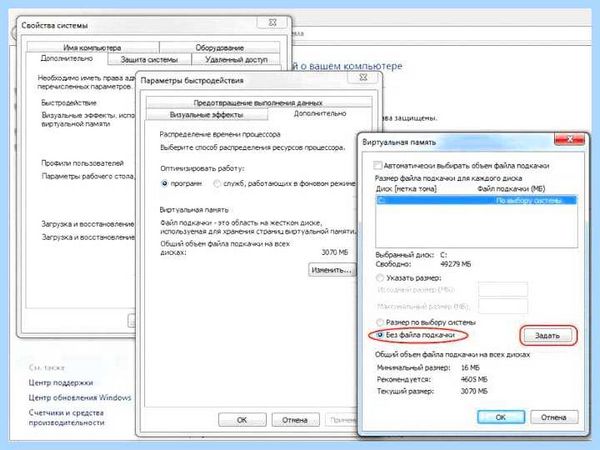The width and height of the screenshot is (600, 450).
Task: Click 'Диск [метка тома]' column header
Action: click(406, 189)
